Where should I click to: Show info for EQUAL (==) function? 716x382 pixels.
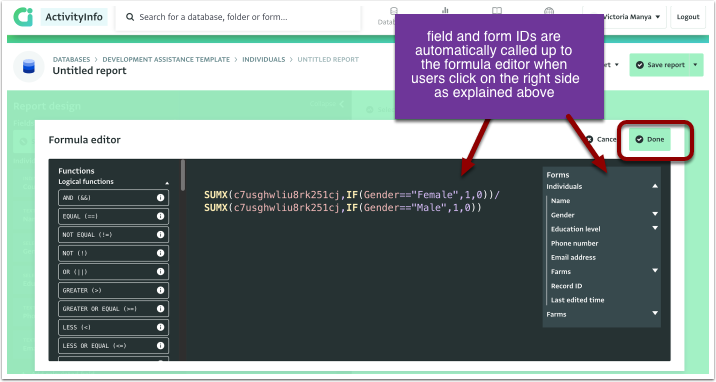coord(160,216)
